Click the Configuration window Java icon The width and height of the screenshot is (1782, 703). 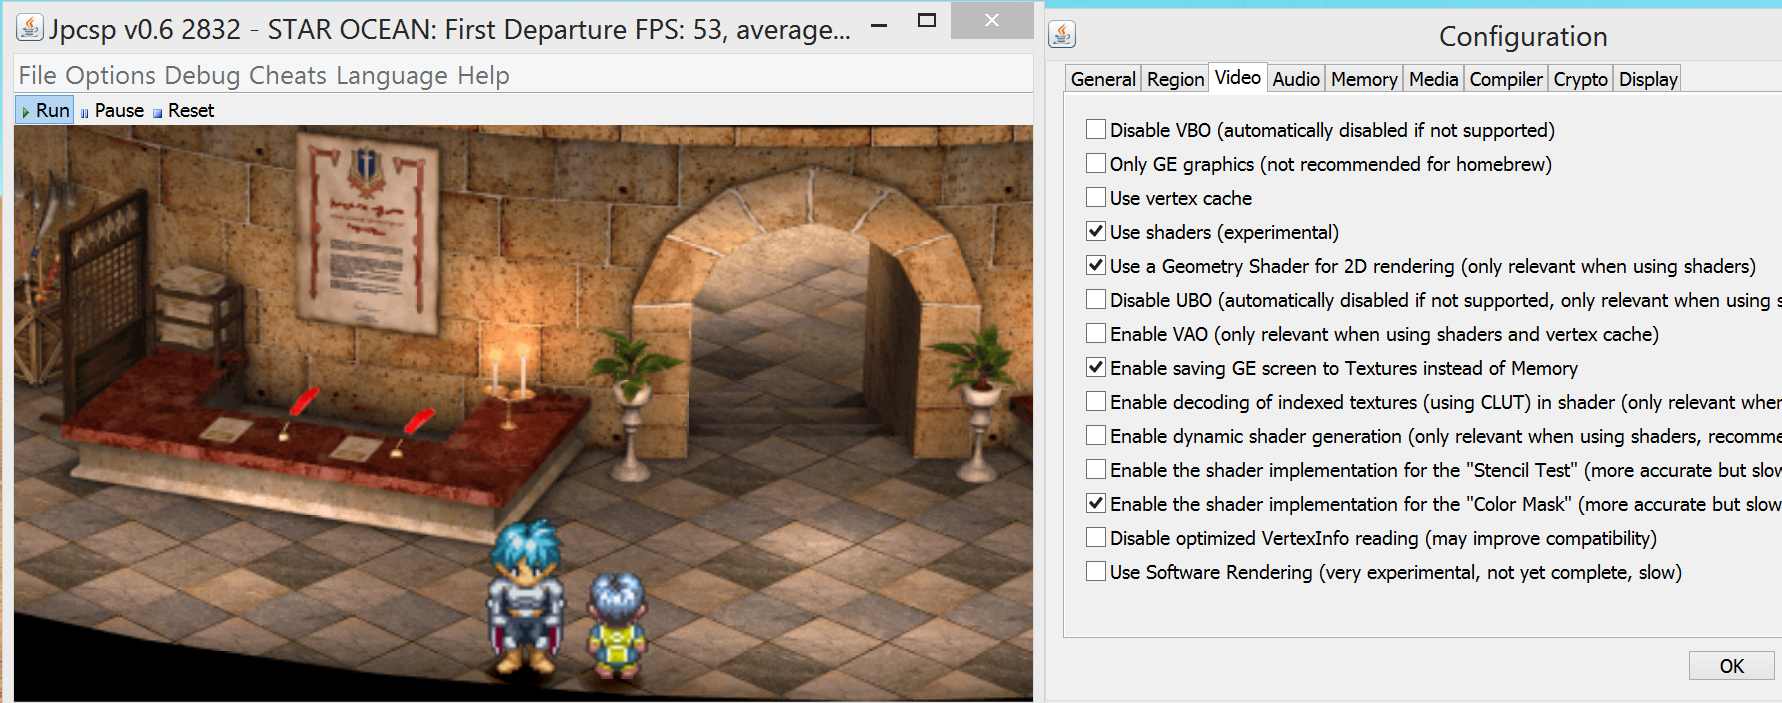[x=1062, y=35]
